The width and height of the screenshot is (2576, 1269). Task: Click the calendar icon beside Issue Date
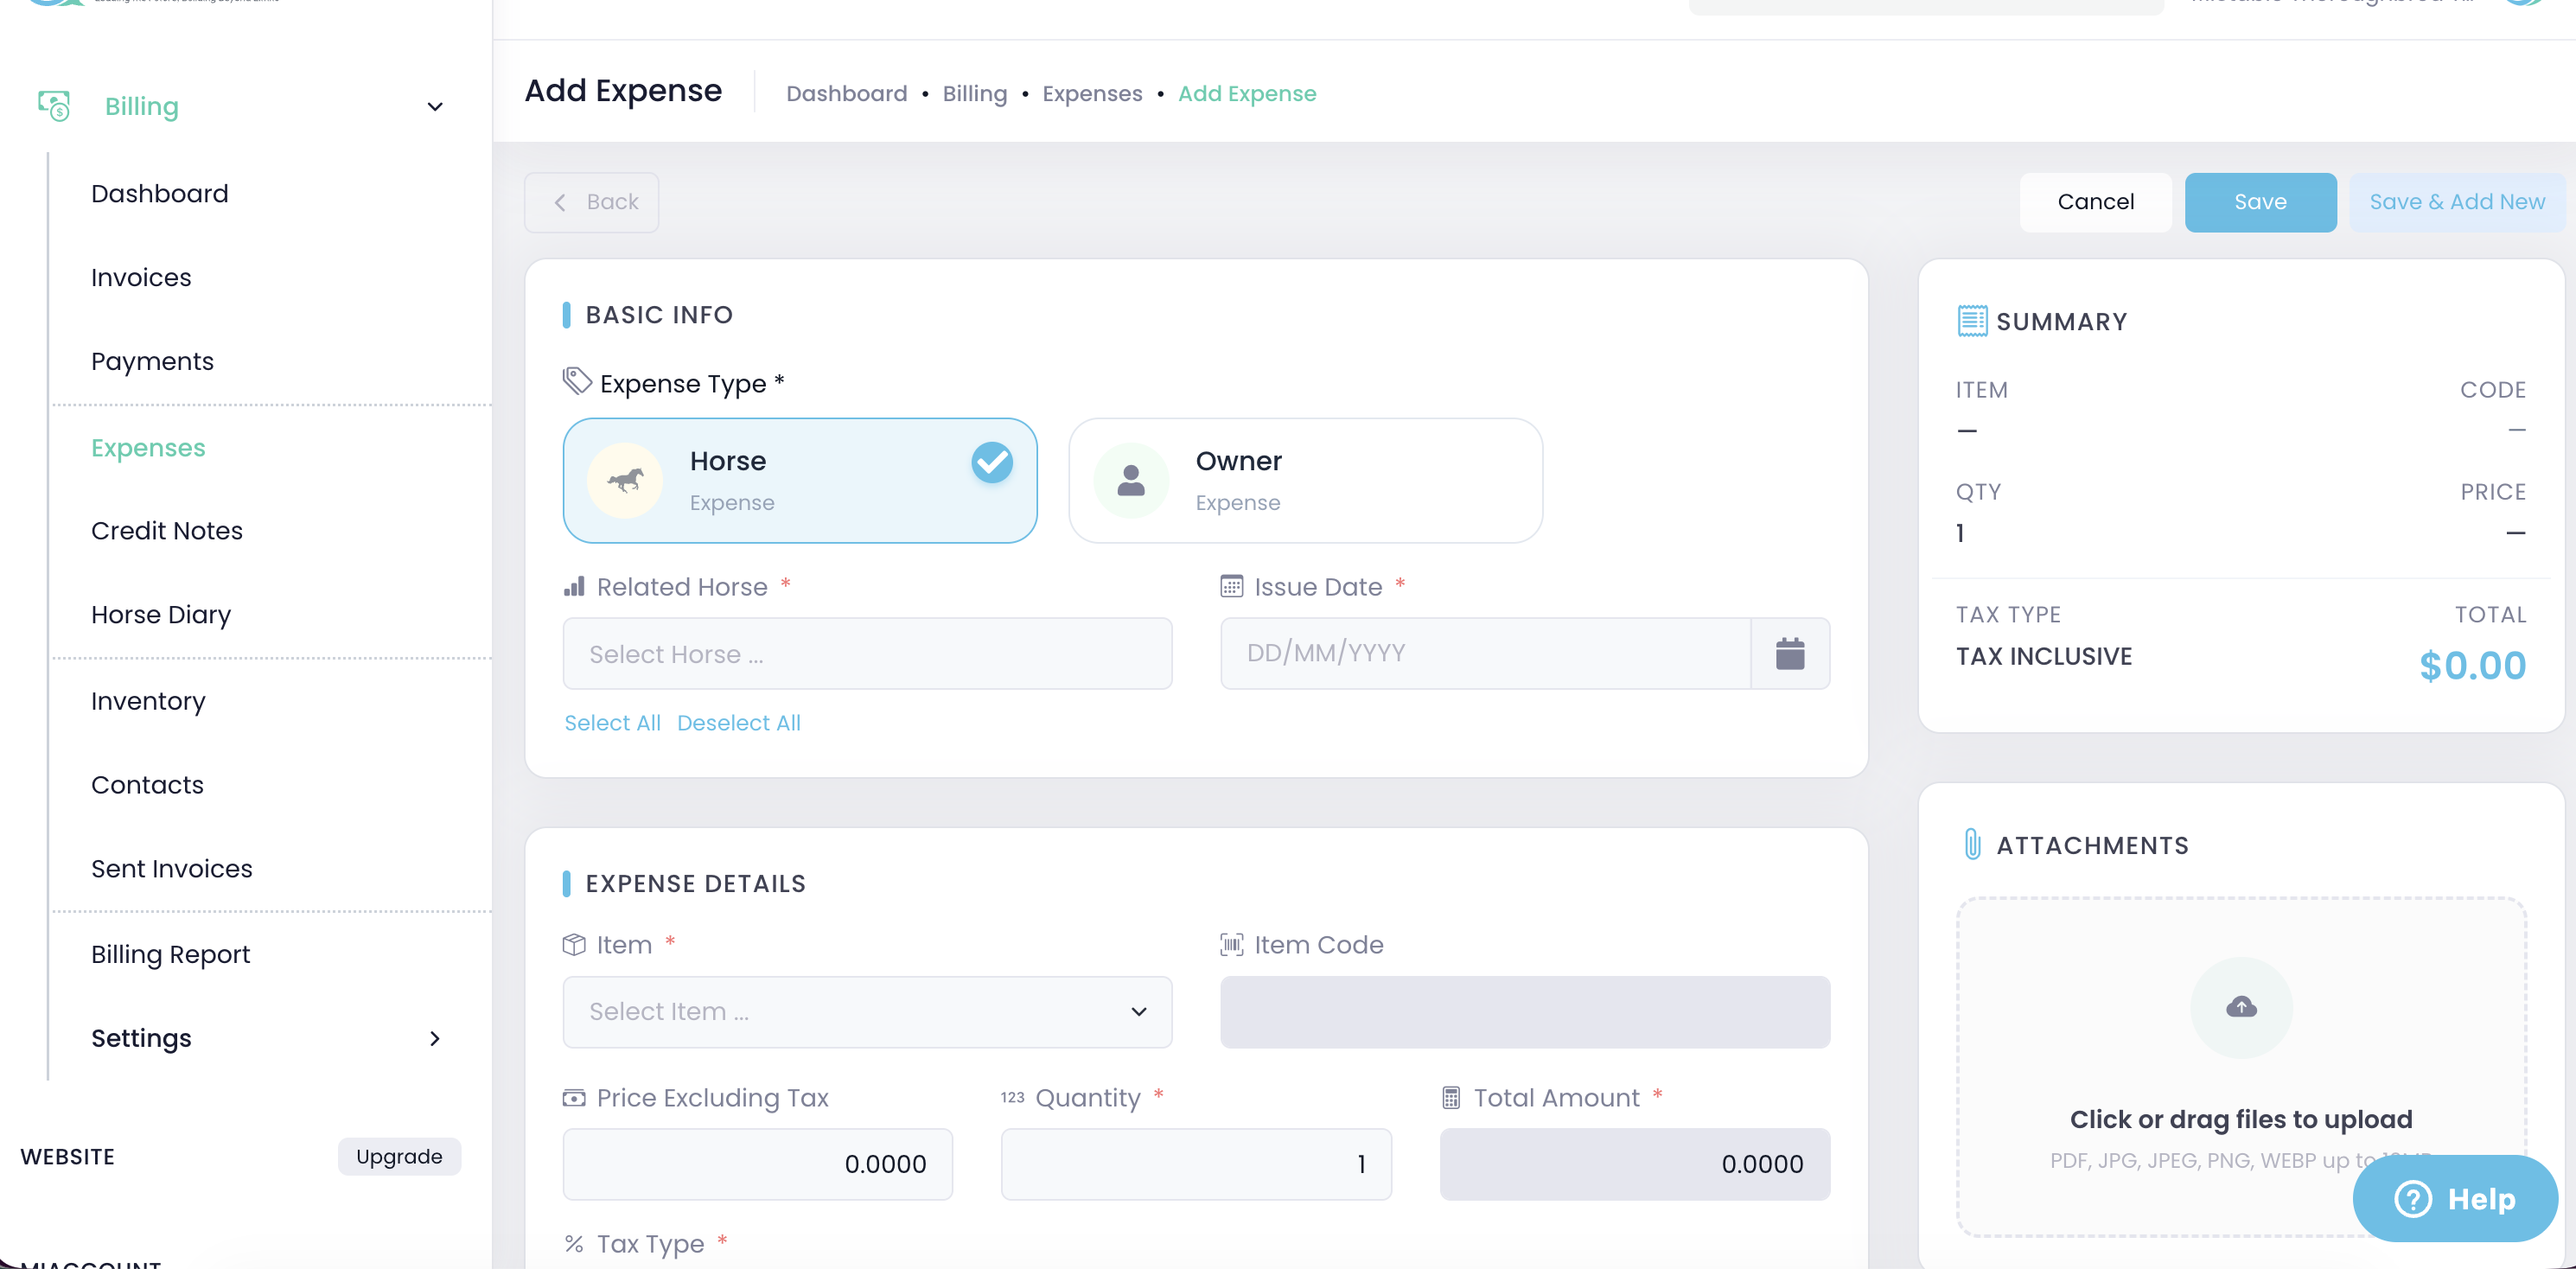[x=1789, y=654]
